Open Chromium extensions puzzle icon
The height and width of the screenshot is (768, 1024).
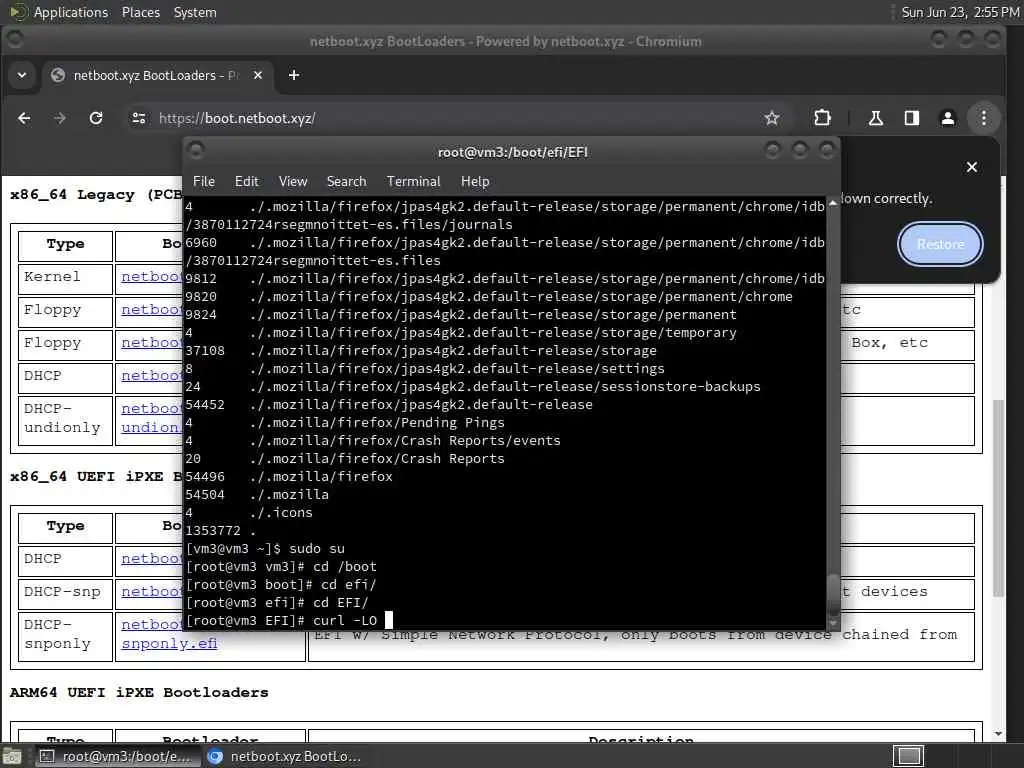pyautogui.click(x=822, y=118)
